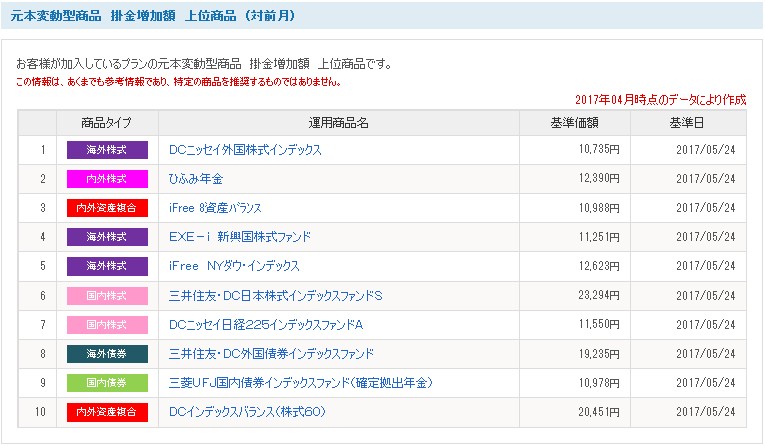
Task: Open iFree 8資産バランス fund link
Action: pyautogui.click(x=215, y=208)
